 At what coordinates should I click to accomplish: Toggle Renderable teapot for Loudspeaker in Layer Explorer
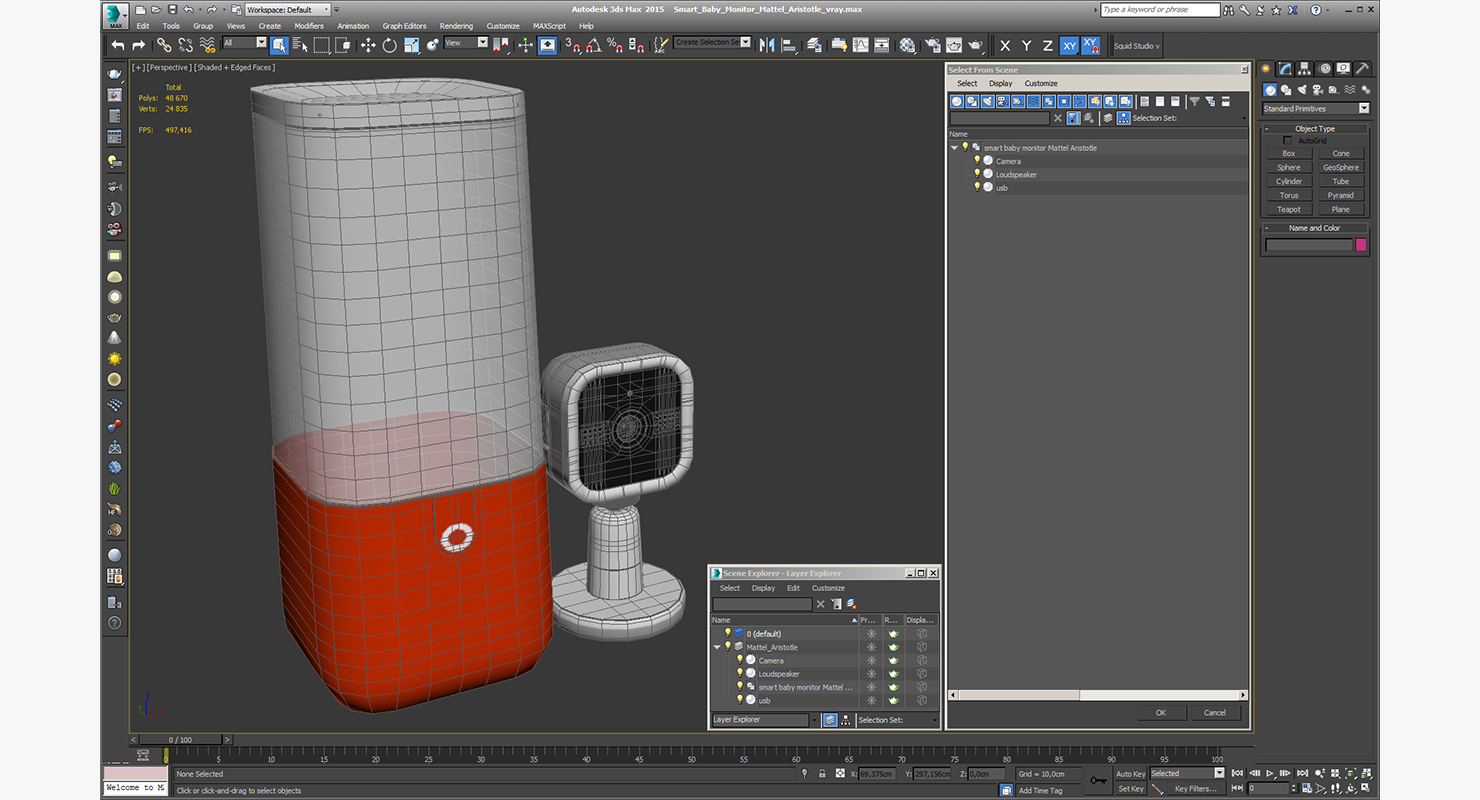pos(894,674)
